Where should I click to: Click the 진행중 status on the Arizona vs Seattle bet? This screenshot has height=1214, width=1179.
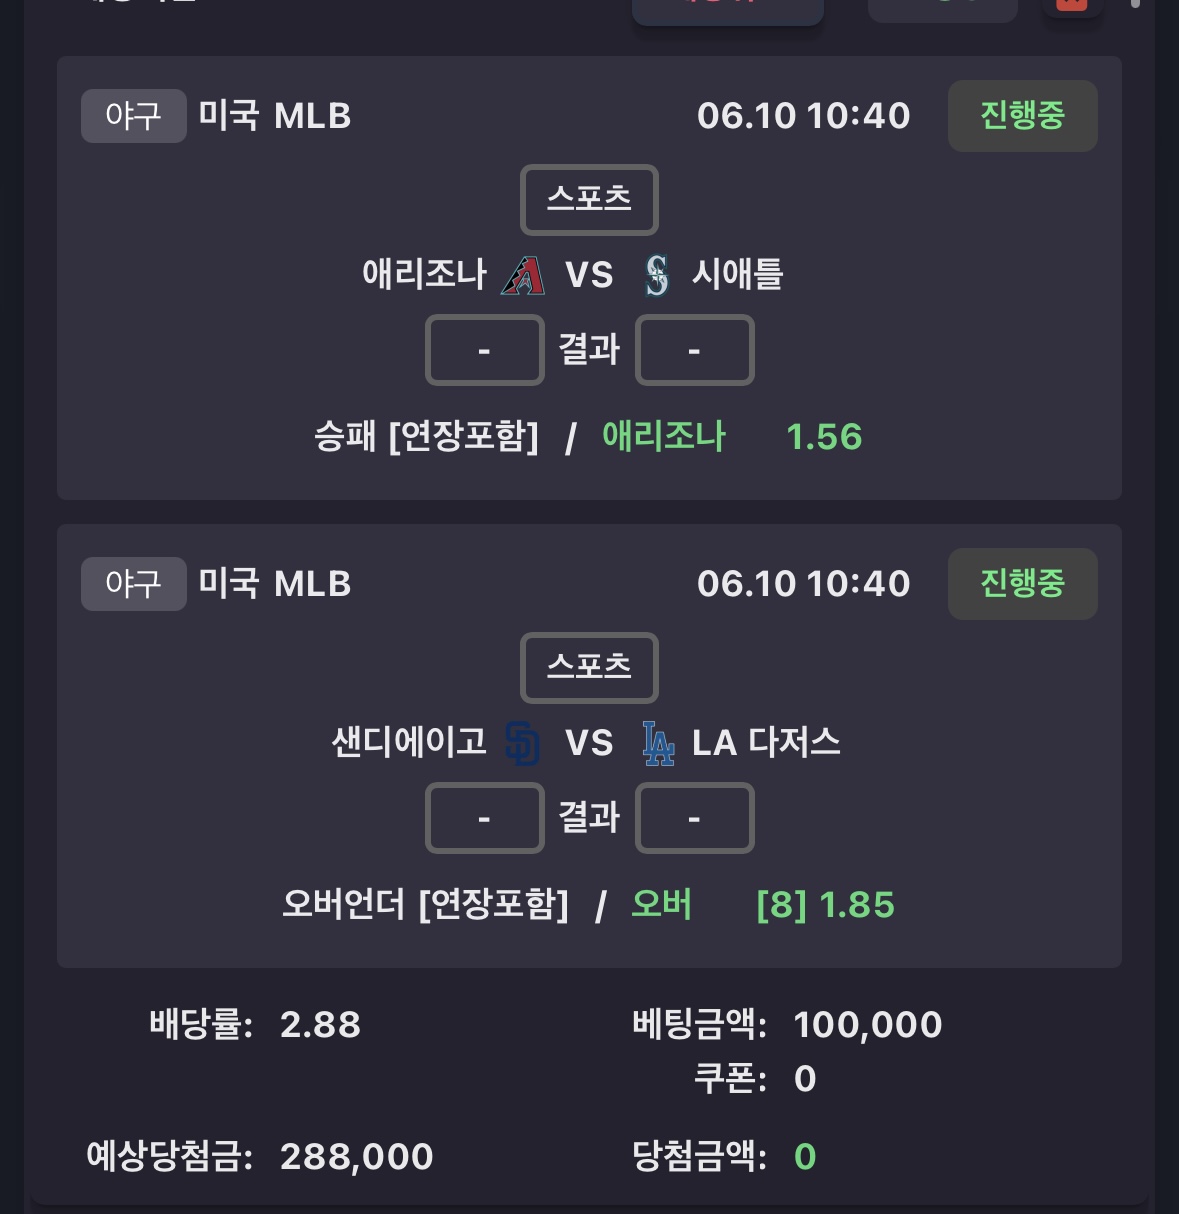click(1022, 116)
